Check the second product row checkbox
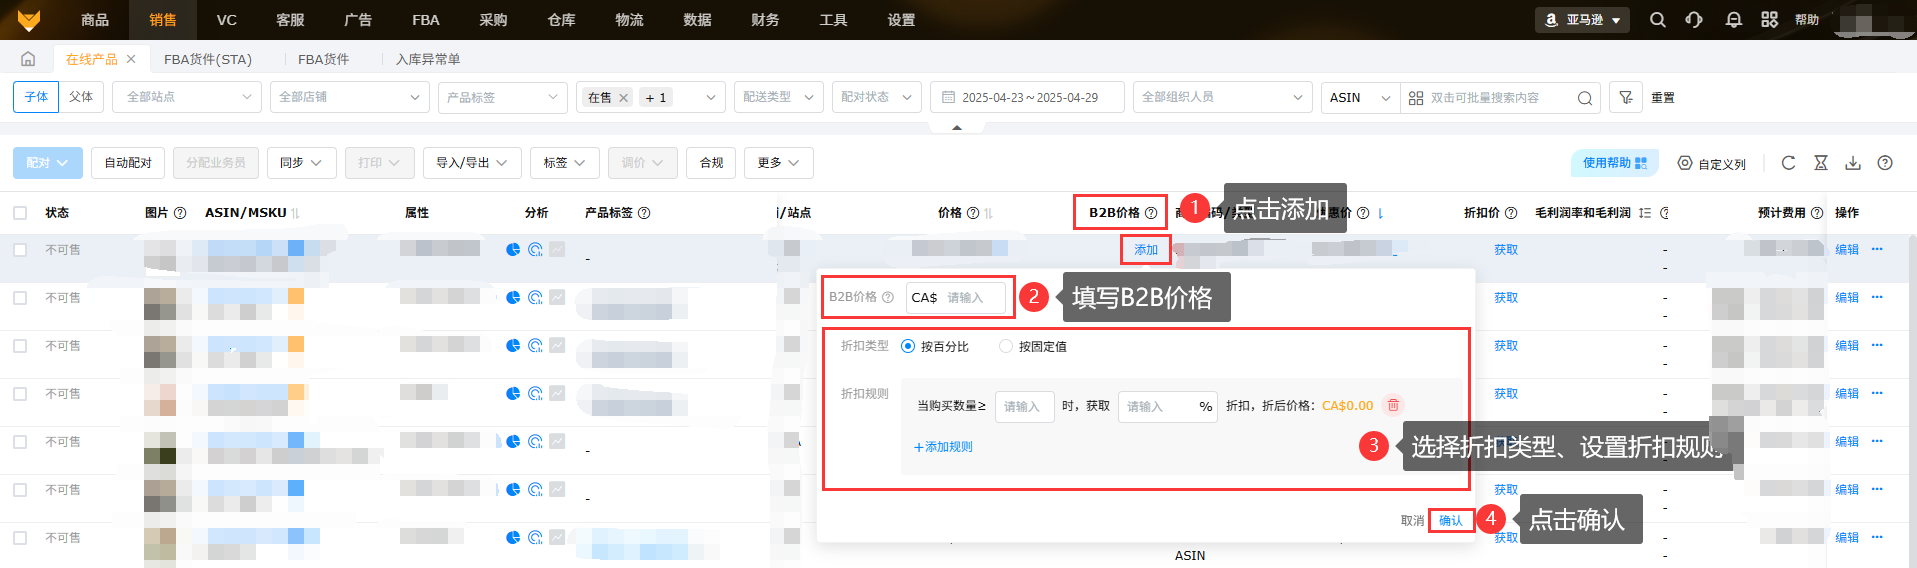Image resolution: width=1917 pixels, height=568 pixels. tap(20, 298)
